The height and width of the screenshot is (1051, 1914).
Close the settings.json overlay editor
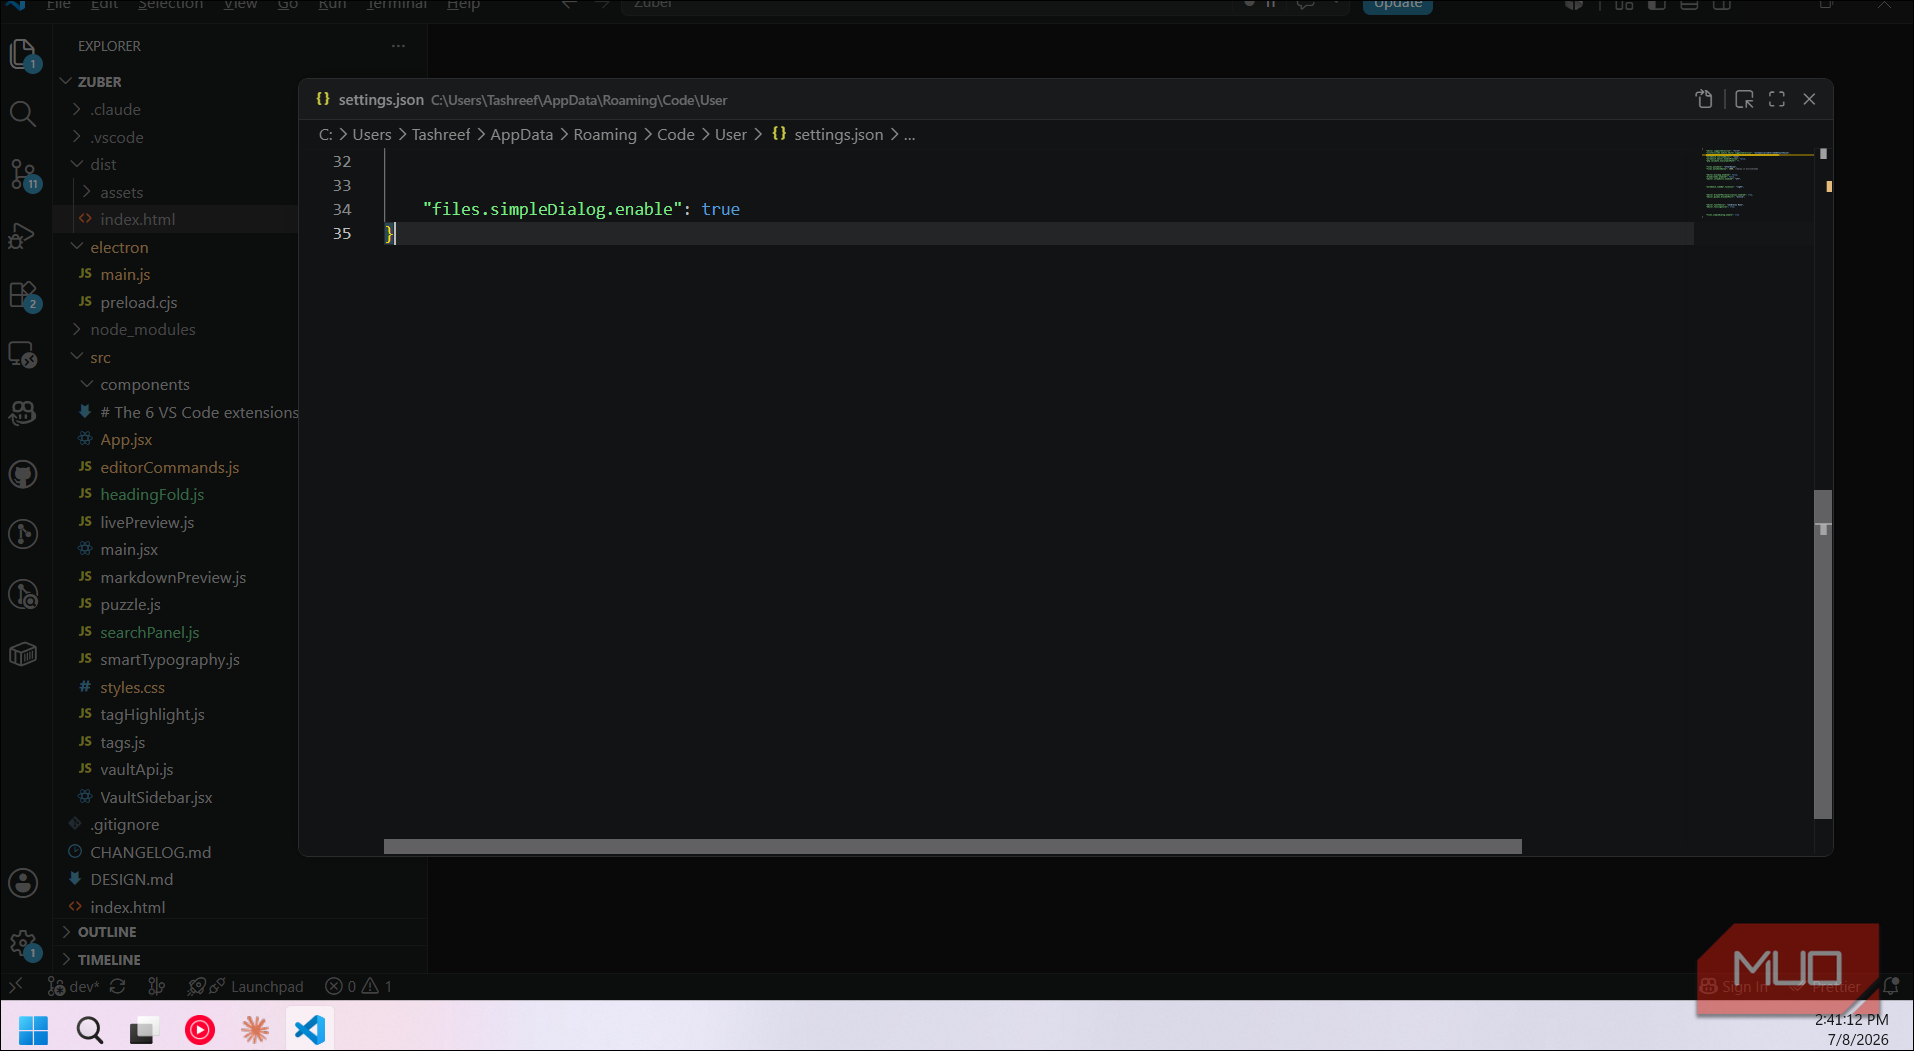1809,99
